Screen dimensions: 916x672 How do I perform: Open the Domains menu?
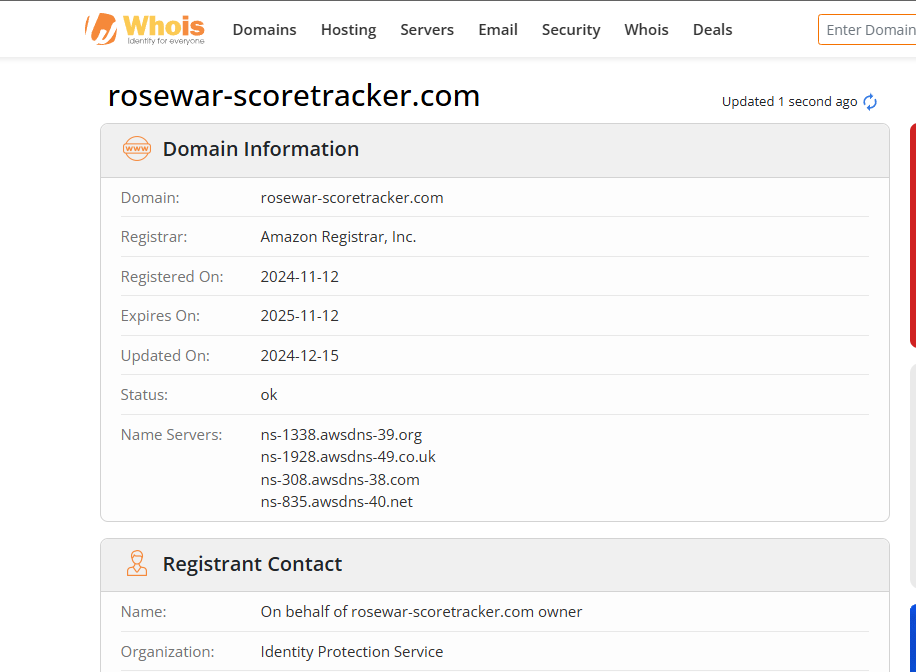coord(264,30)
